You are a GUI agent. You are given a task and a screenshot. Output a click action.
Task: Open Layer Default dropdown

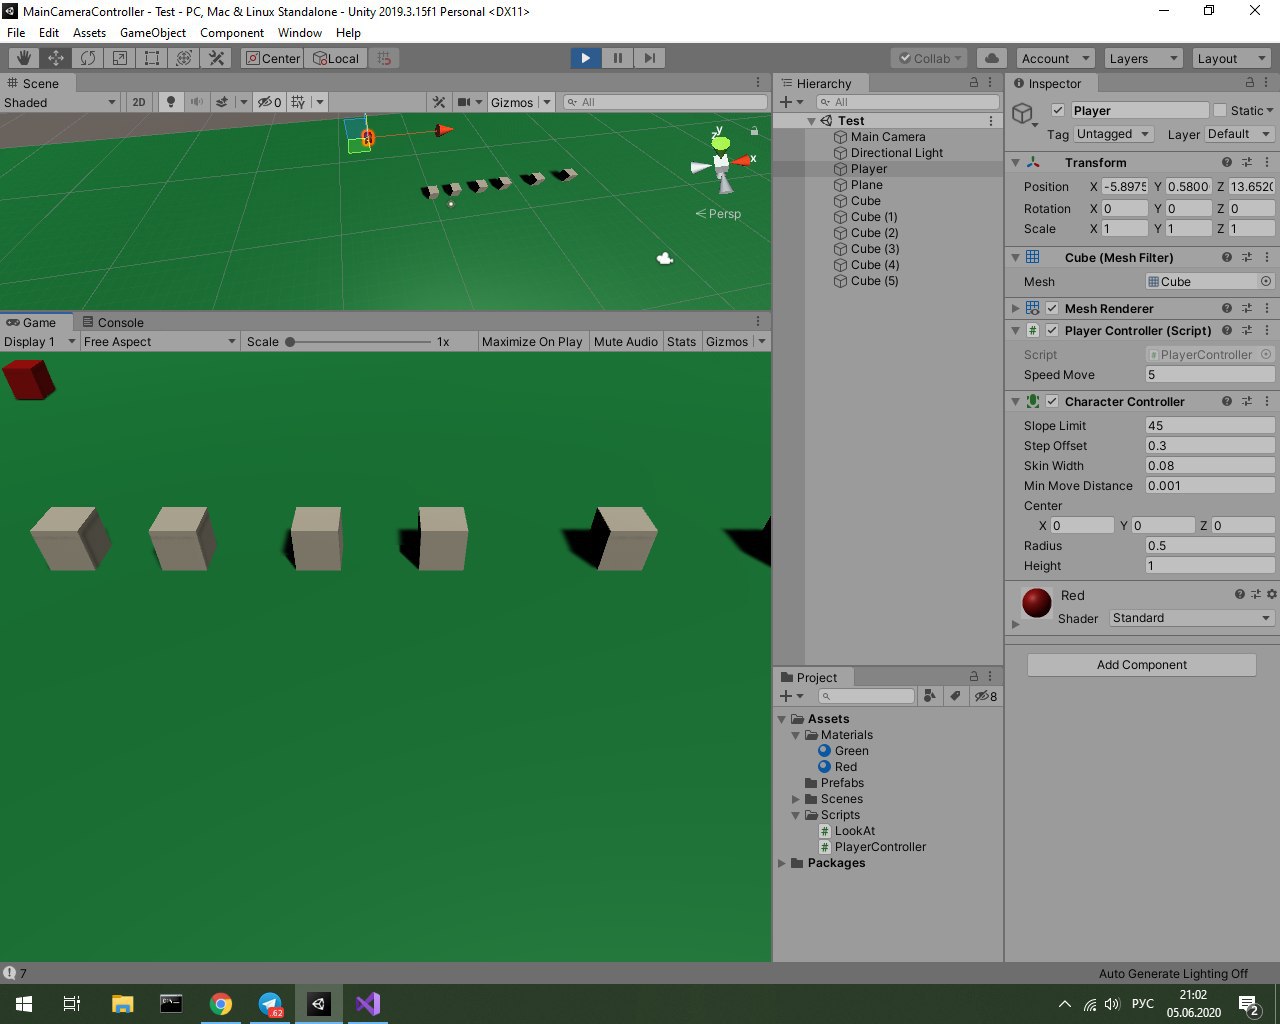point(1239,134)
